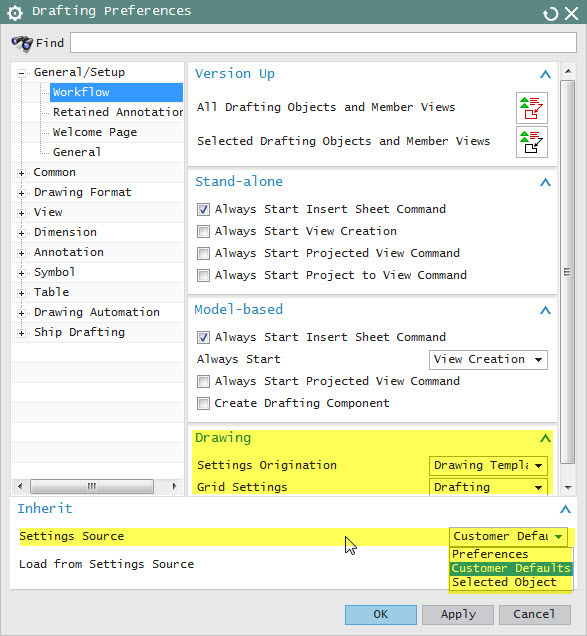Enable Stand-alone Always Start Projected View Command

pyautogui.click(x=203, y=254)
